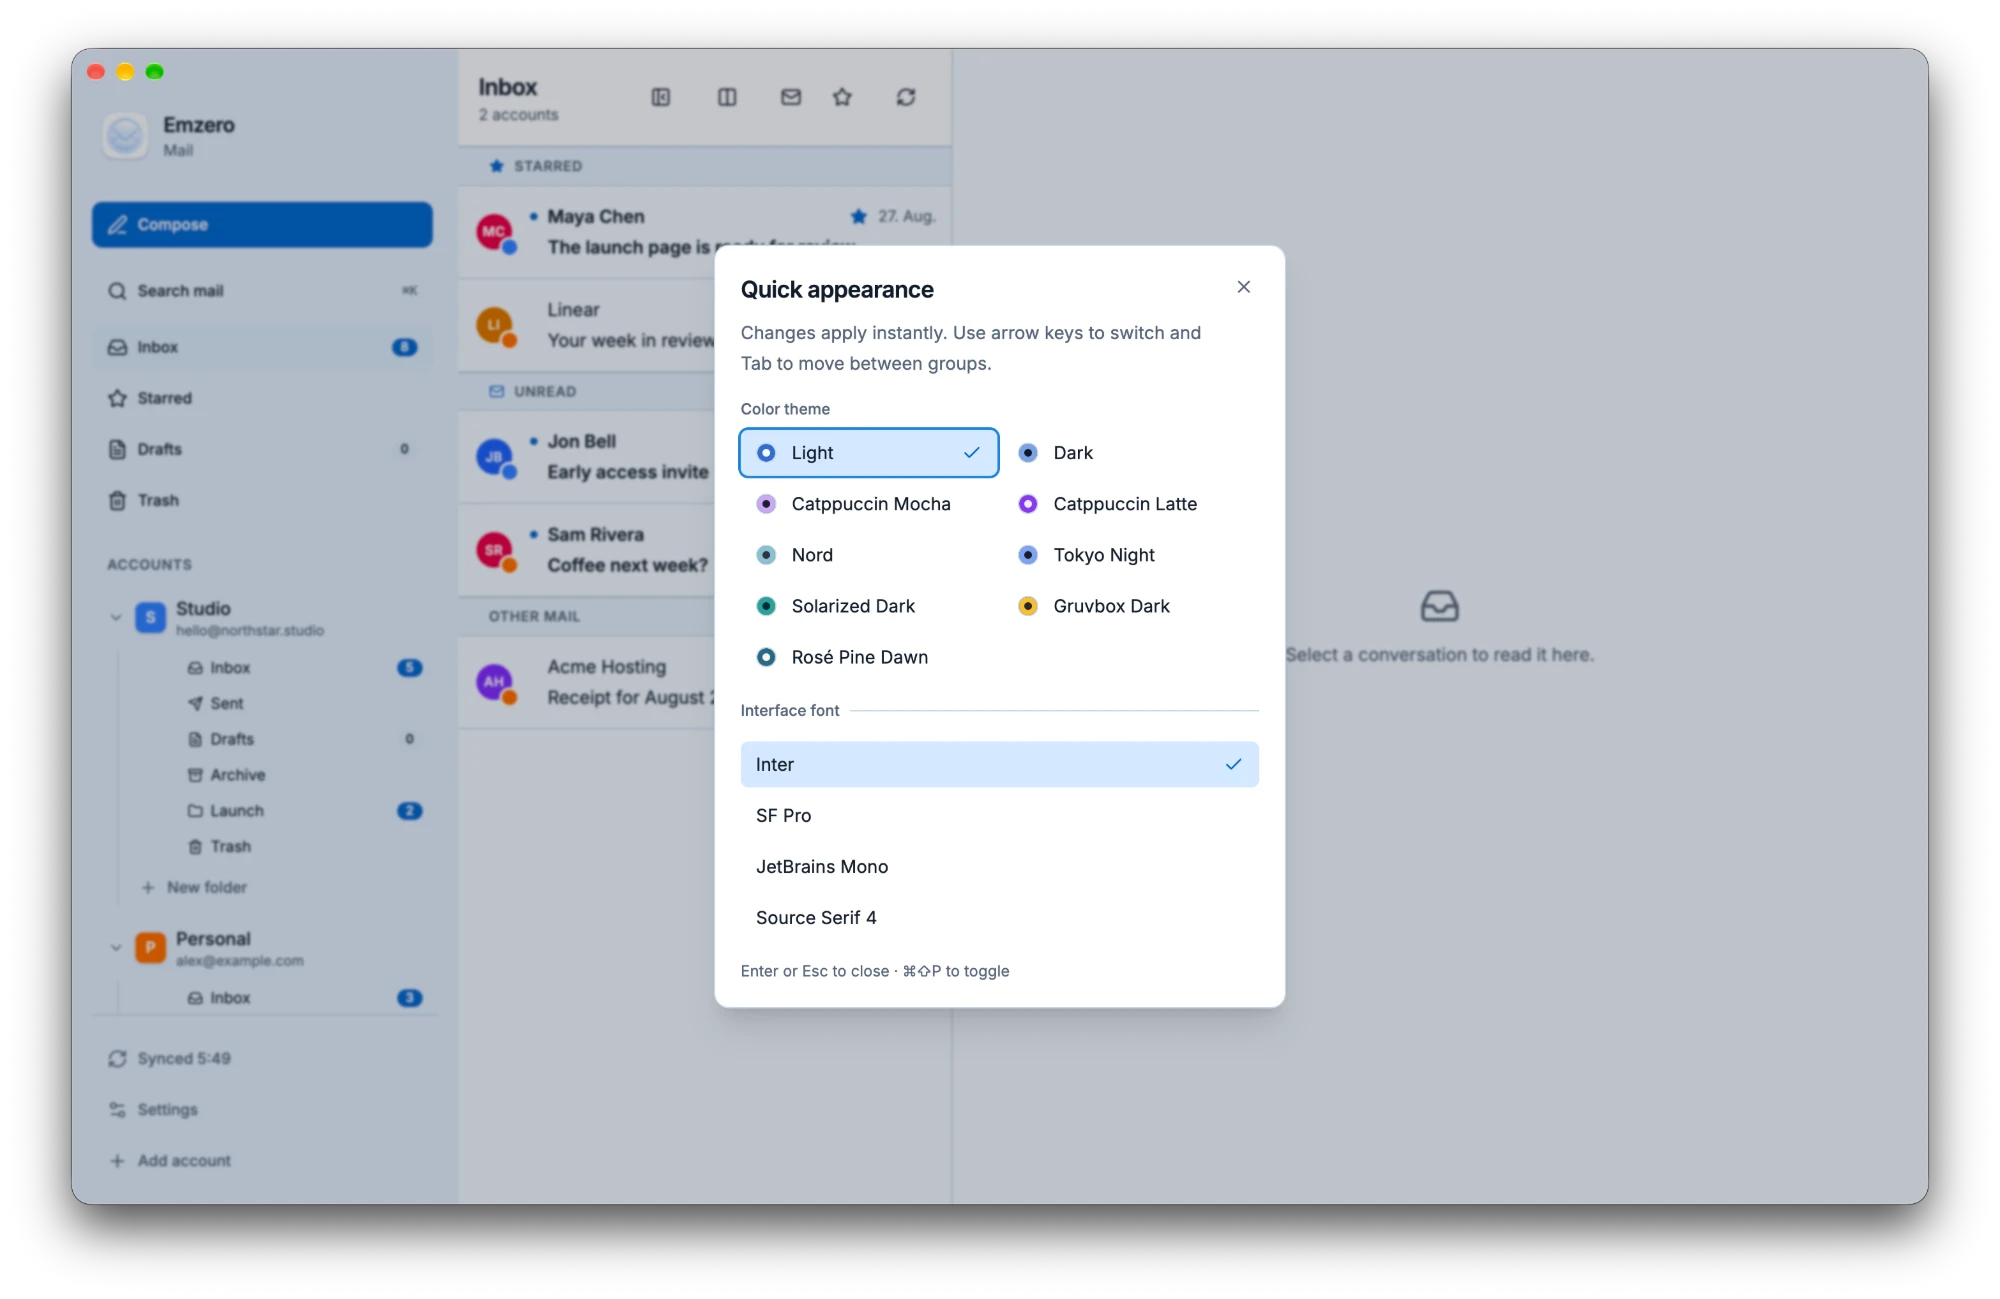
Task: Click the STARRED section header
Action: coord(705,166)
